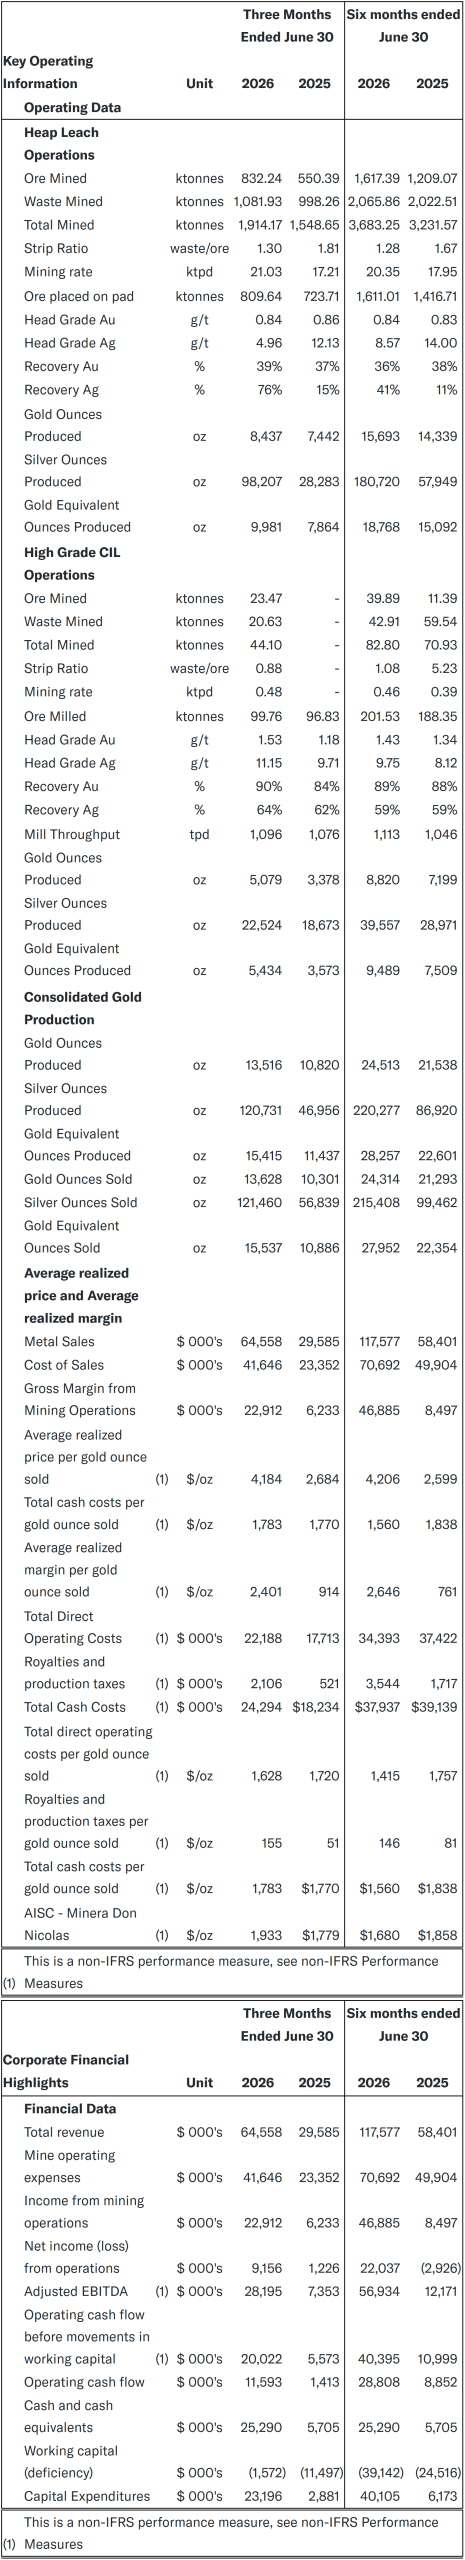Click the Cost of Sales value 41,646

click(x=262, y=1365)
